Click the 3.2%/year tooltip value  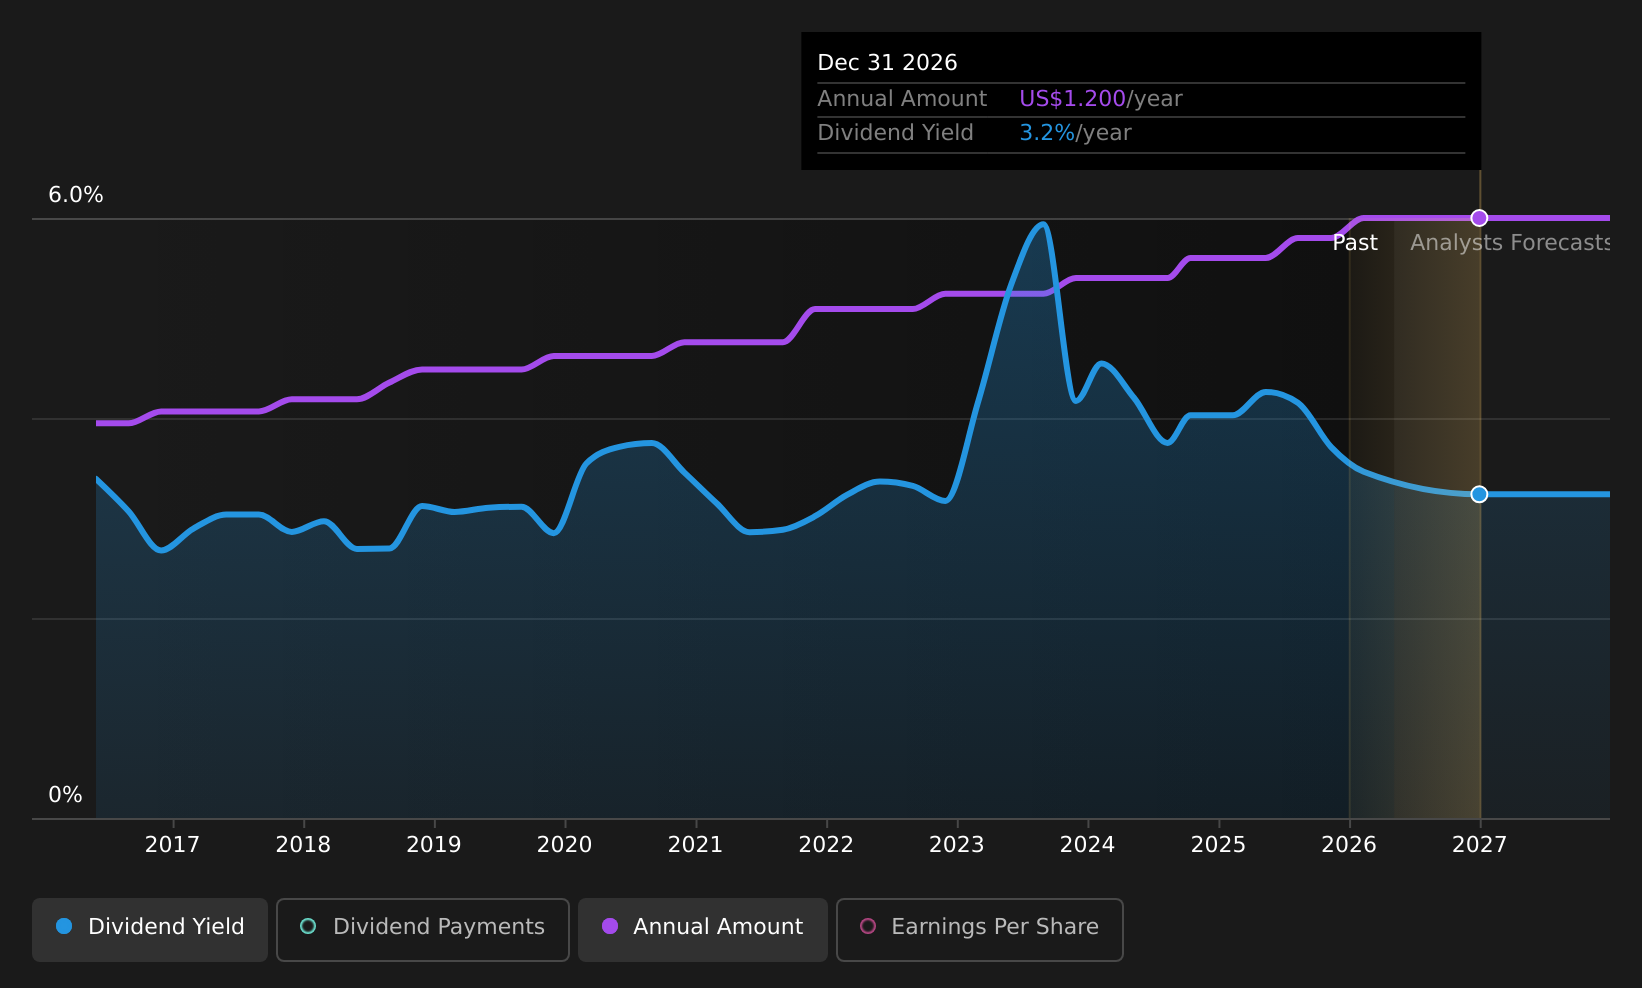[1075, 133]
